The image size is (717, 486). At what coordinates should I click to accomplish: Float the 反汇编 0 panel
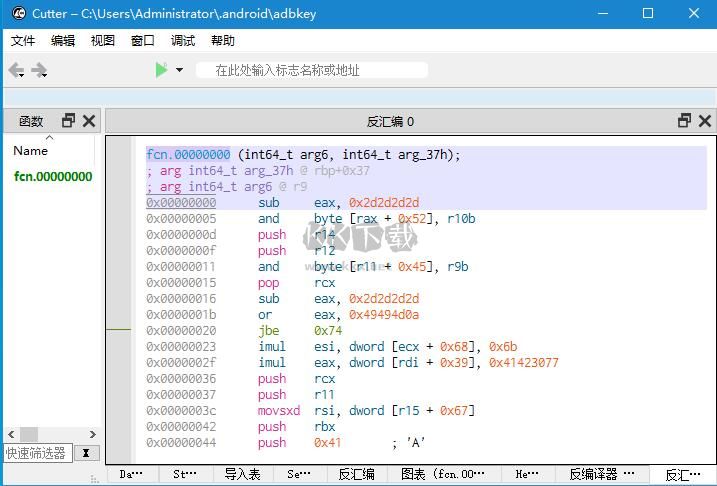point(684,121)
